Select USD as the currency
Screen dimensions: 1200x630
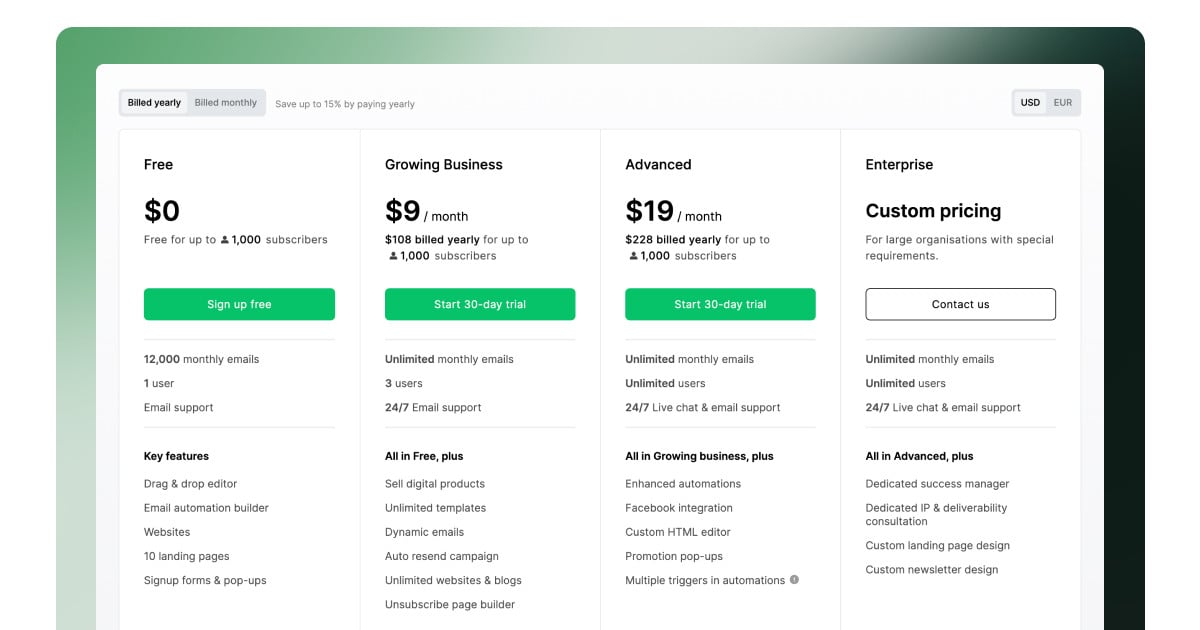pyautogui.click(x=1030, y=103)
